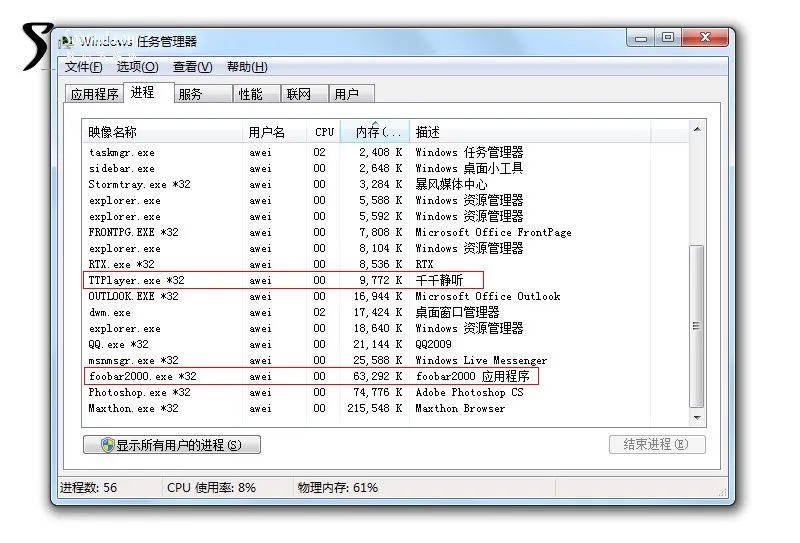
Task: Click the Maxthon Browser description
Action: pyautogui.click(x=460, y=408)
